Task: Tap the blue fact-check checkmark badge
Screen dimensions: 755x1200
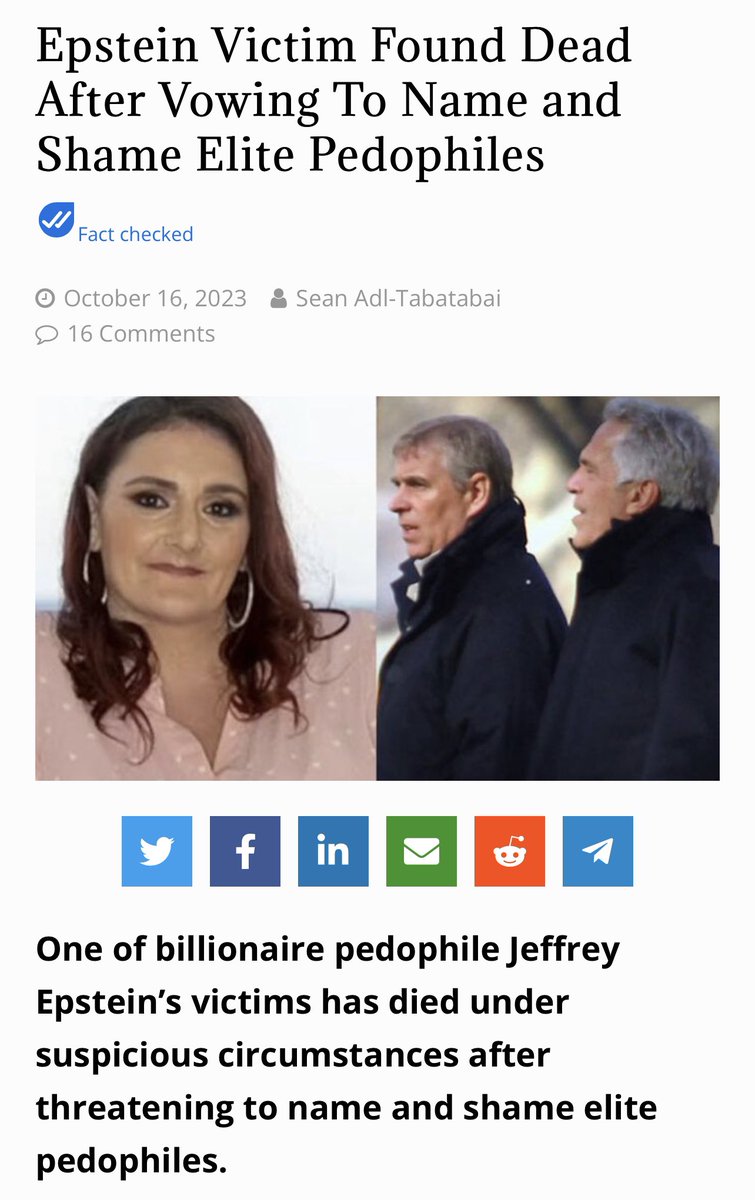Action: coord(56,220)
